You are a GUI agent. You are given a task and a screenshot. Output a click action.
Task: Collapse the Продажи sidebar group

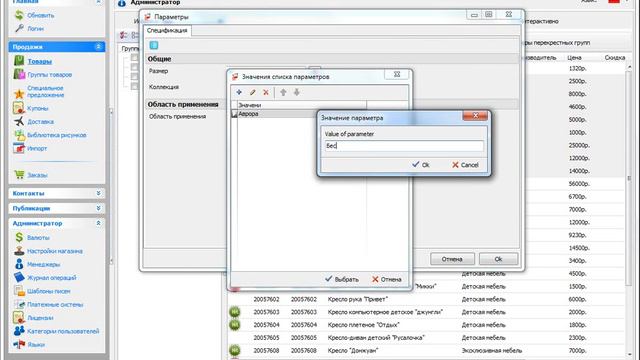[98, 47]
